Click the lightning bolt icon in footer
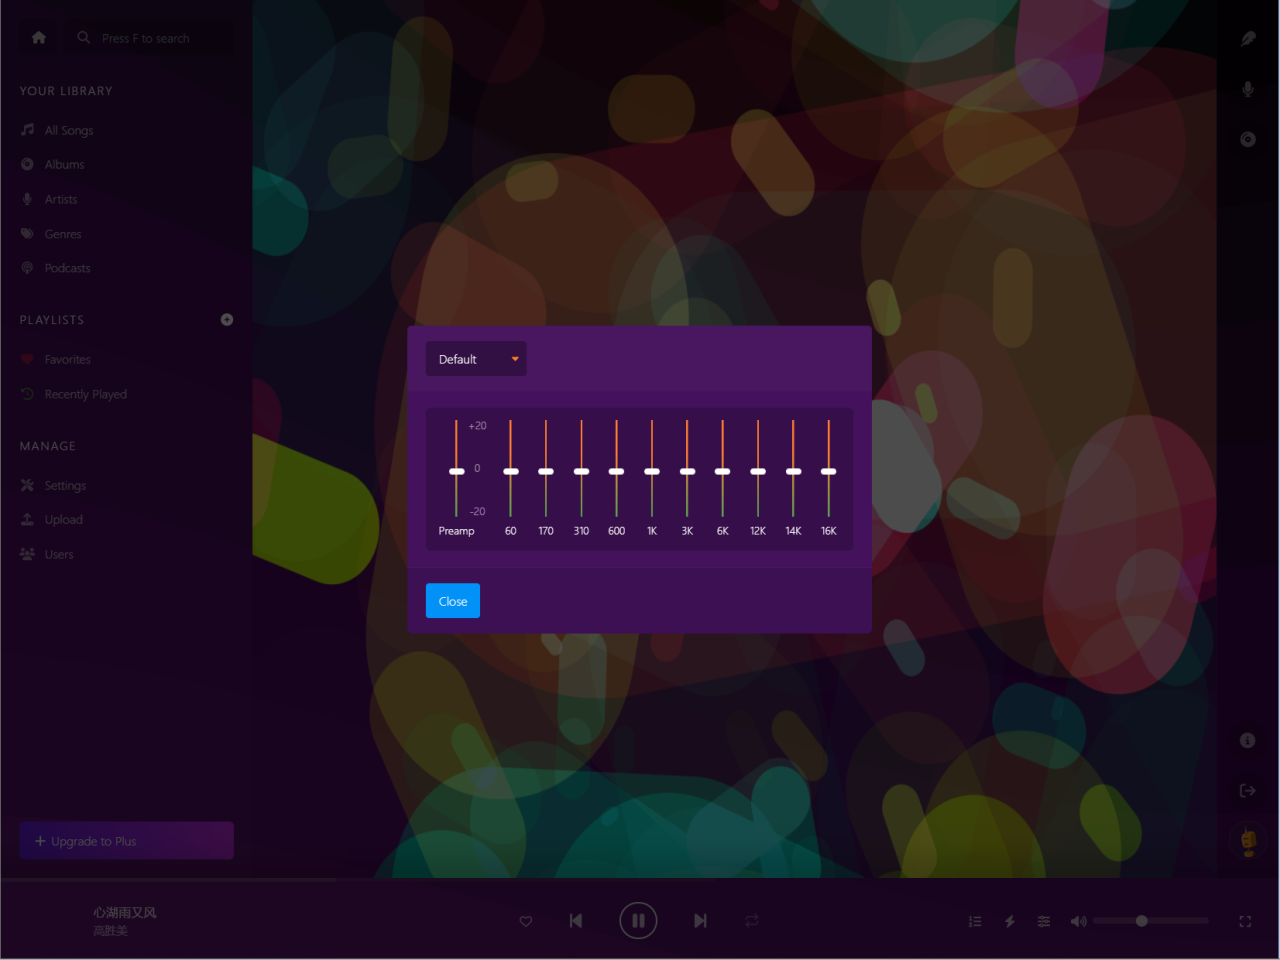Viewport: 1280px width, 960px height. [1010, 921]
